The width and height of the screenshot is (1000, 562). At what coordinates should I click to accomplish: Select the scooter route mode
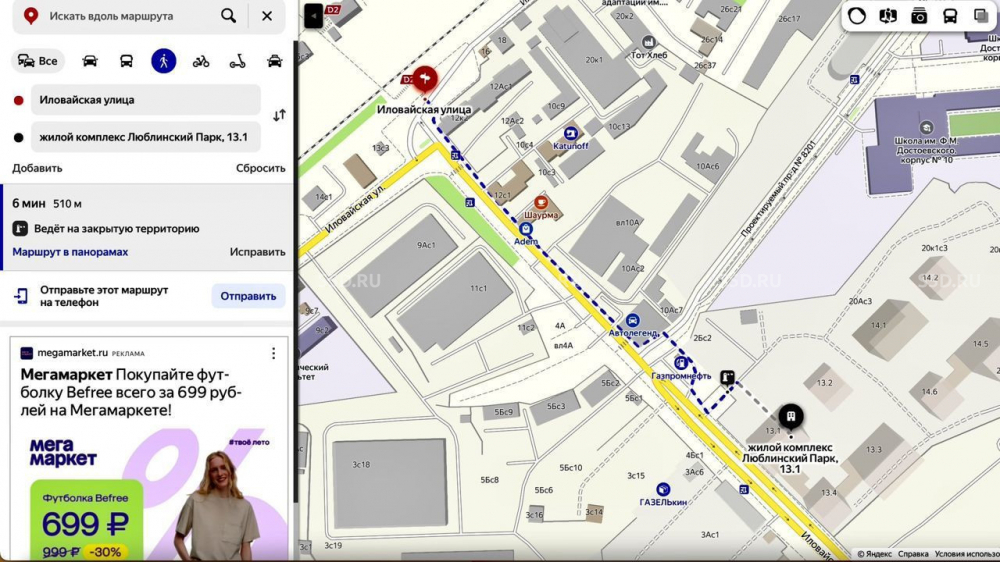(237, 61)
